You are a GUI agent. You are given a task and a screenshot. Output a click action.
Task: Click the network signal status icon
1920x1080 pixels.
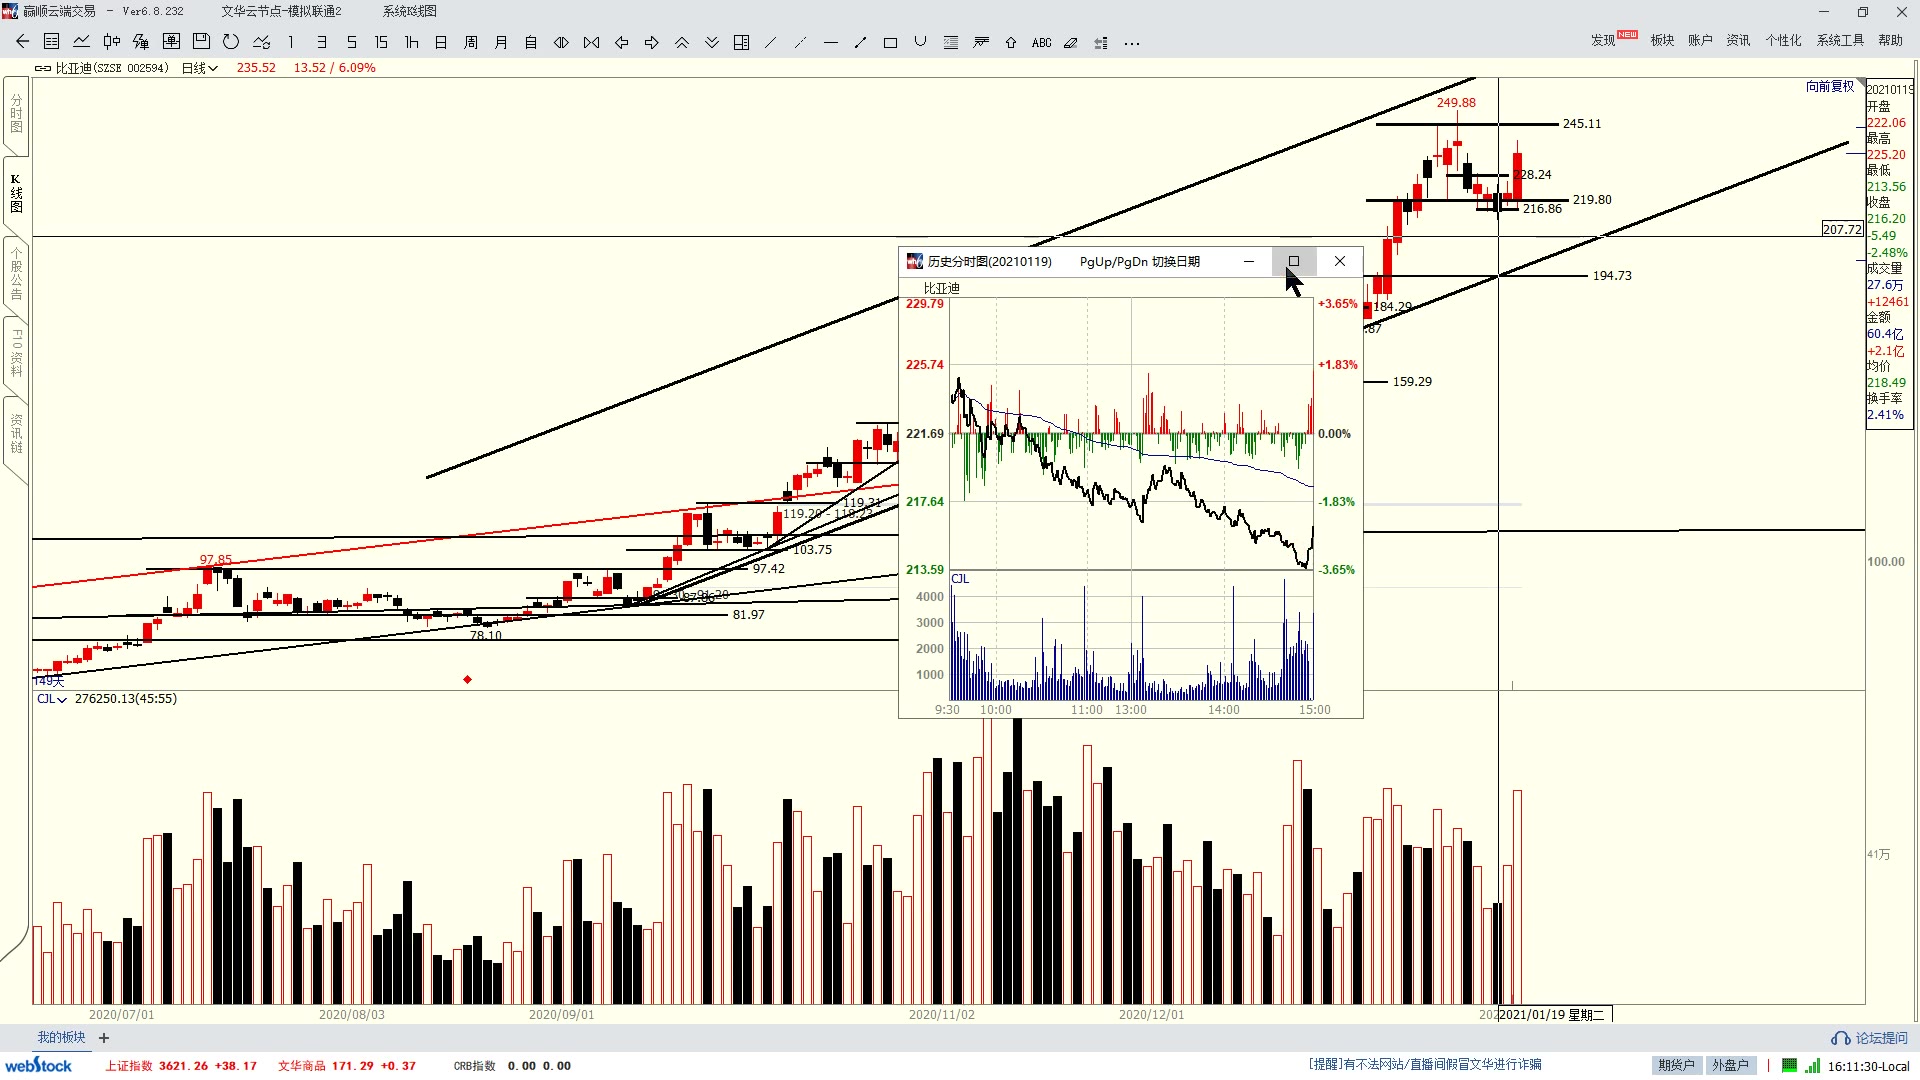point(1812,1066)
